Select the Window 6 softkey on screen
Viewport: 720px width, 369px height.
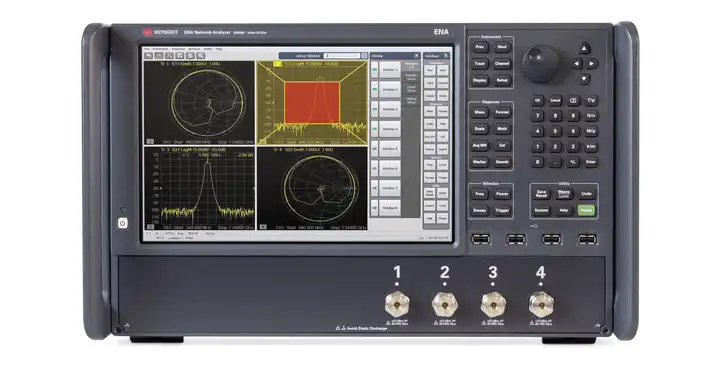[x=389, y=168]
